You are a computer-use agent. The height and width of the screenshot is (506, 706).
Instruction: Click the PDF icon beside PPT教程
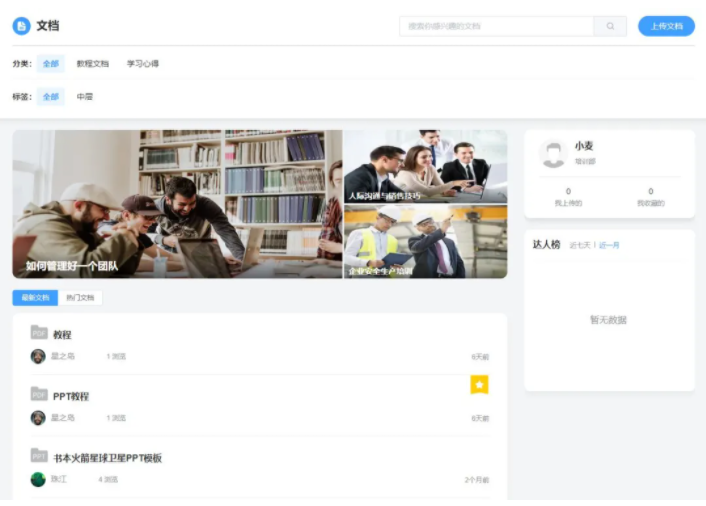pos(39,394)
